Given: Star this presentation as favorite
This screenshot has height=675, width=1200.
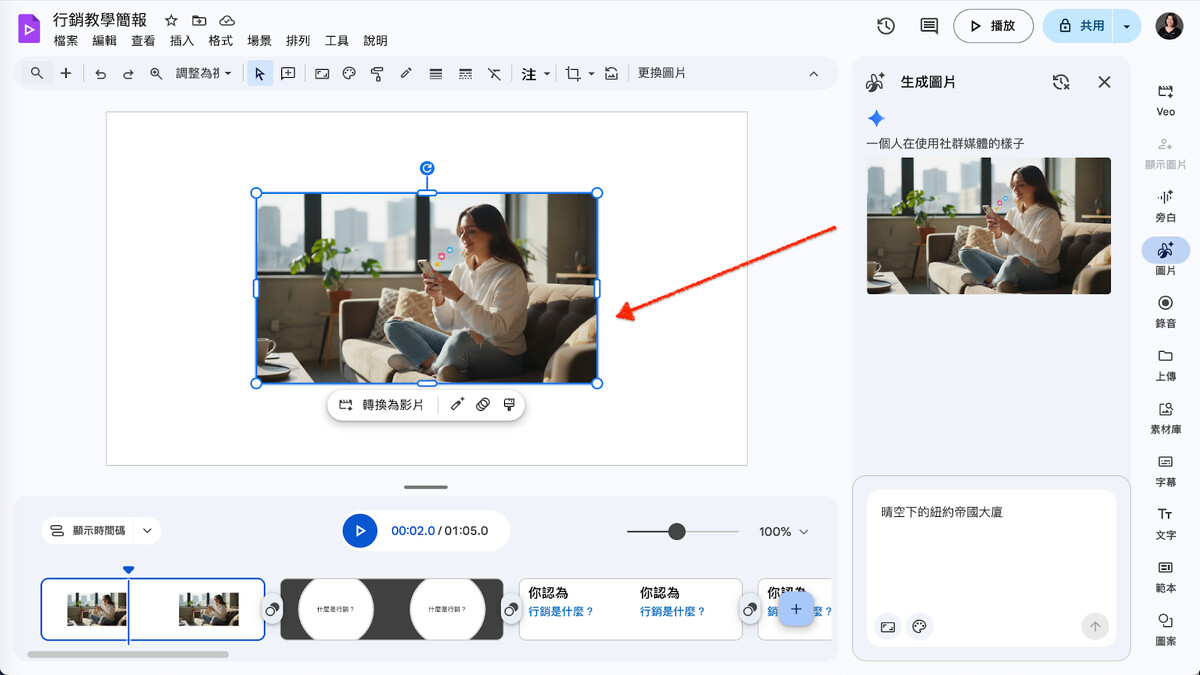Looking at the screenshot, I should pos(171,21).
